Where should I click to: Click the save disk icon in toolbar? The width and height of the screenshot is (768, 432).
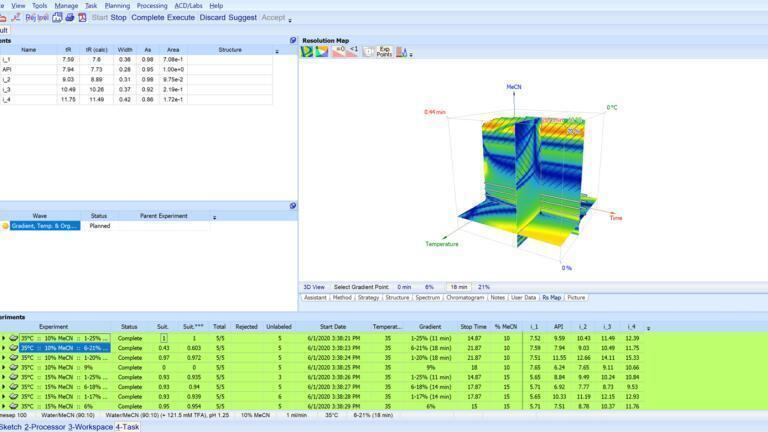coord(57,18)
